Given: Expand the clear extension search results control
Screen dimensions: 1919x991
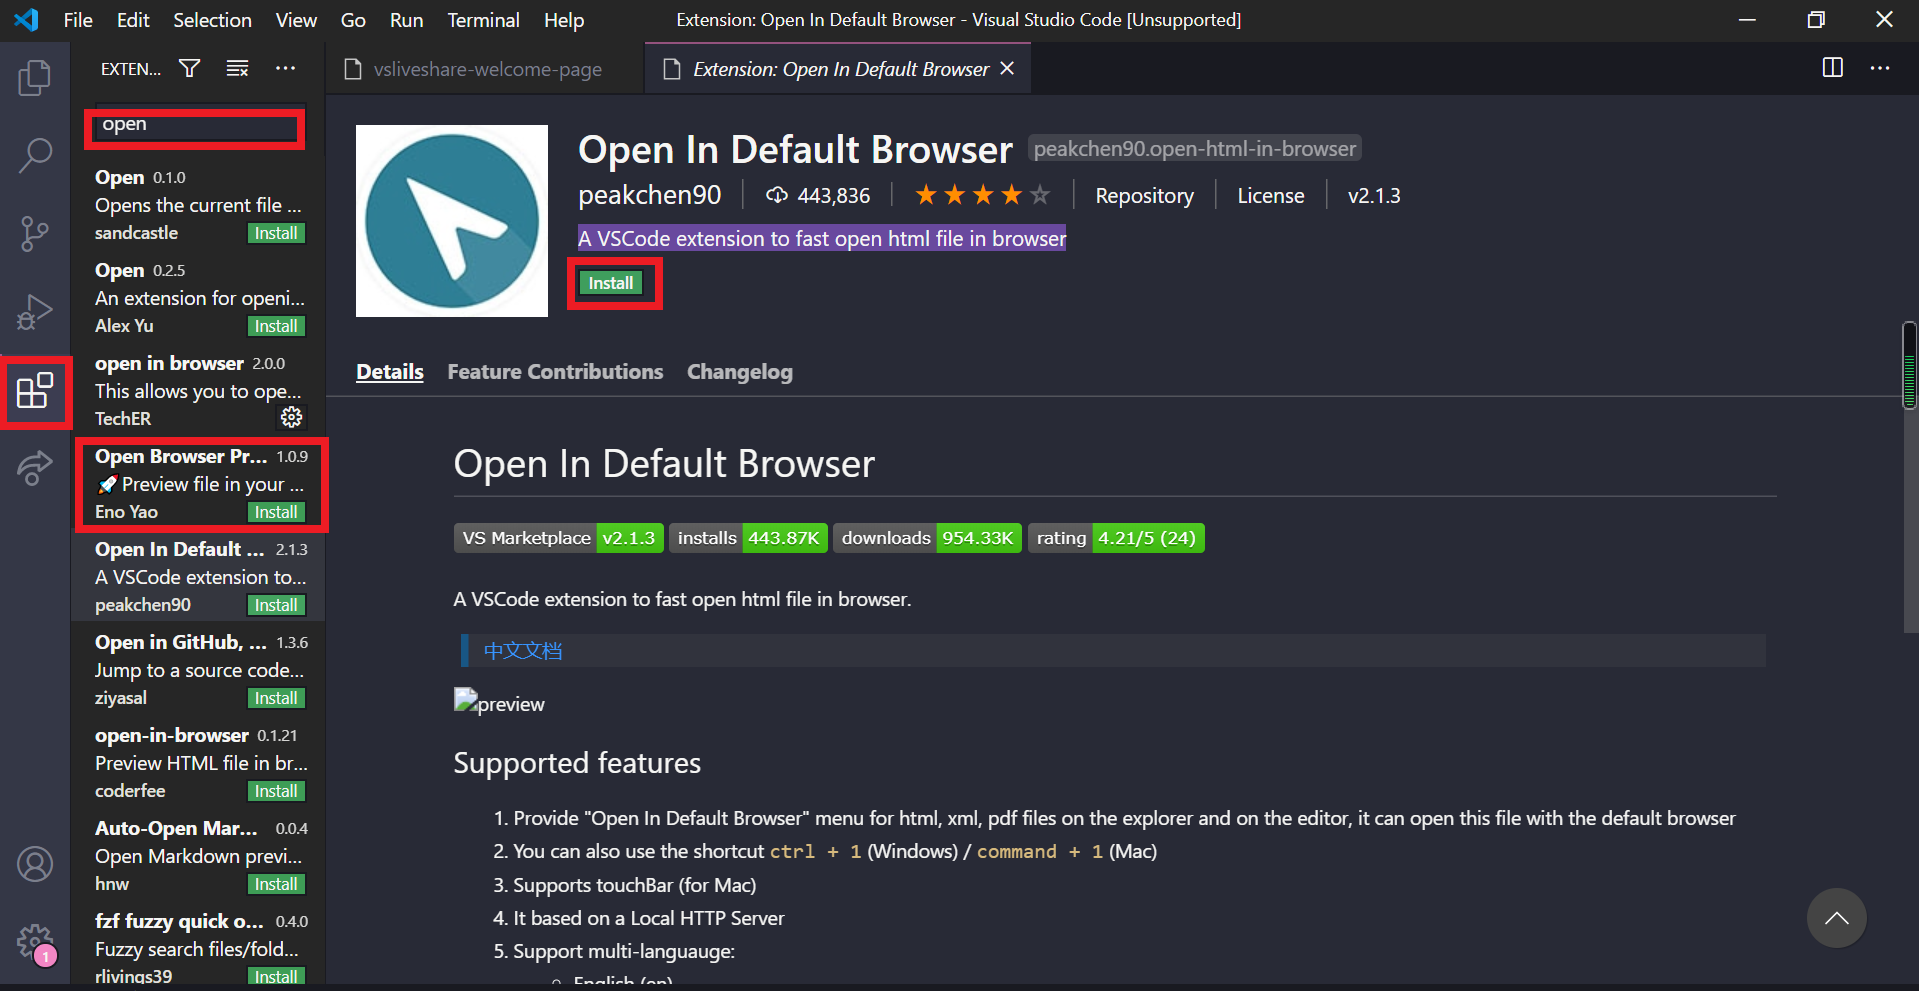Looking at the screenshot, I should [x=237, y=68].
